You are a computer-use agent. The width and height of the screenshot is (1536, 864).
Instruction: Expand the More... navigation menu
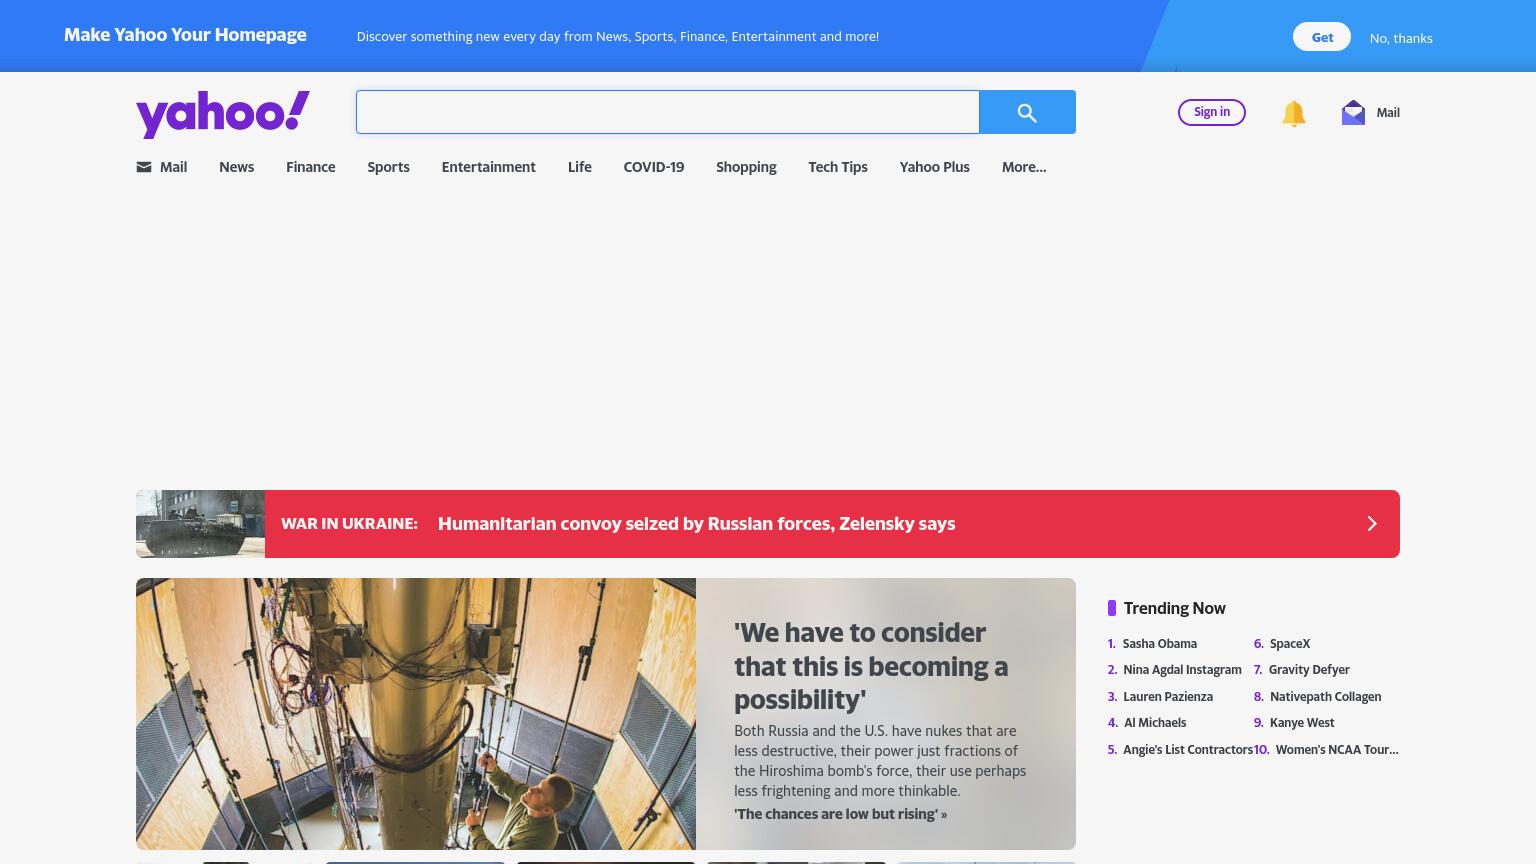pyautogui.click(x=1023, y=167)
